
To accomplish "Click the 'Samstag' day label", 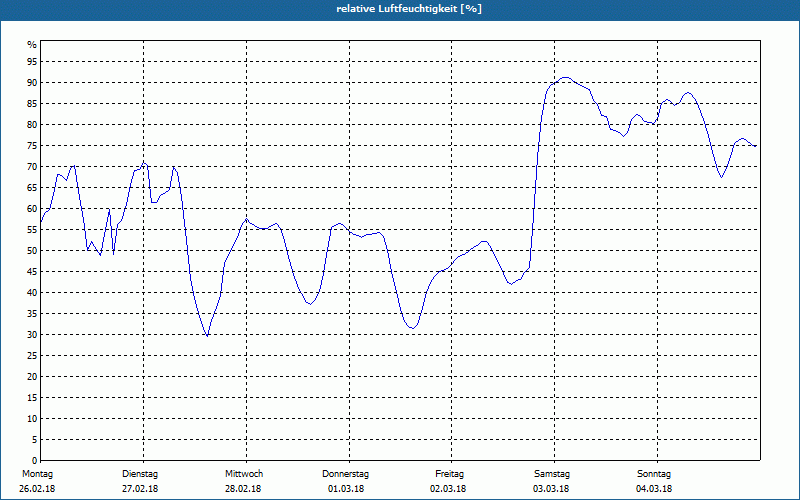I will tap(552, 474).
